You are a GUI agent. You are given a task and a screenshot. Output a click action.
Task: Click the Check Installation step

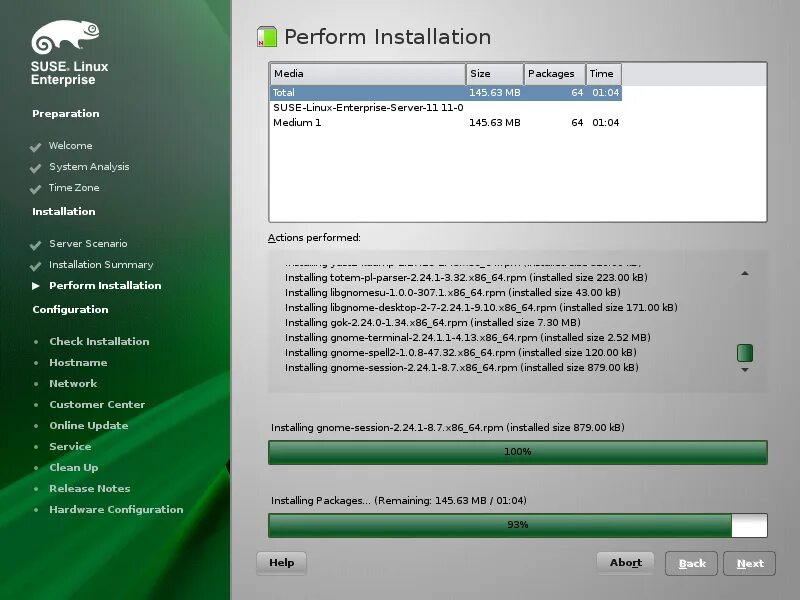99,341
